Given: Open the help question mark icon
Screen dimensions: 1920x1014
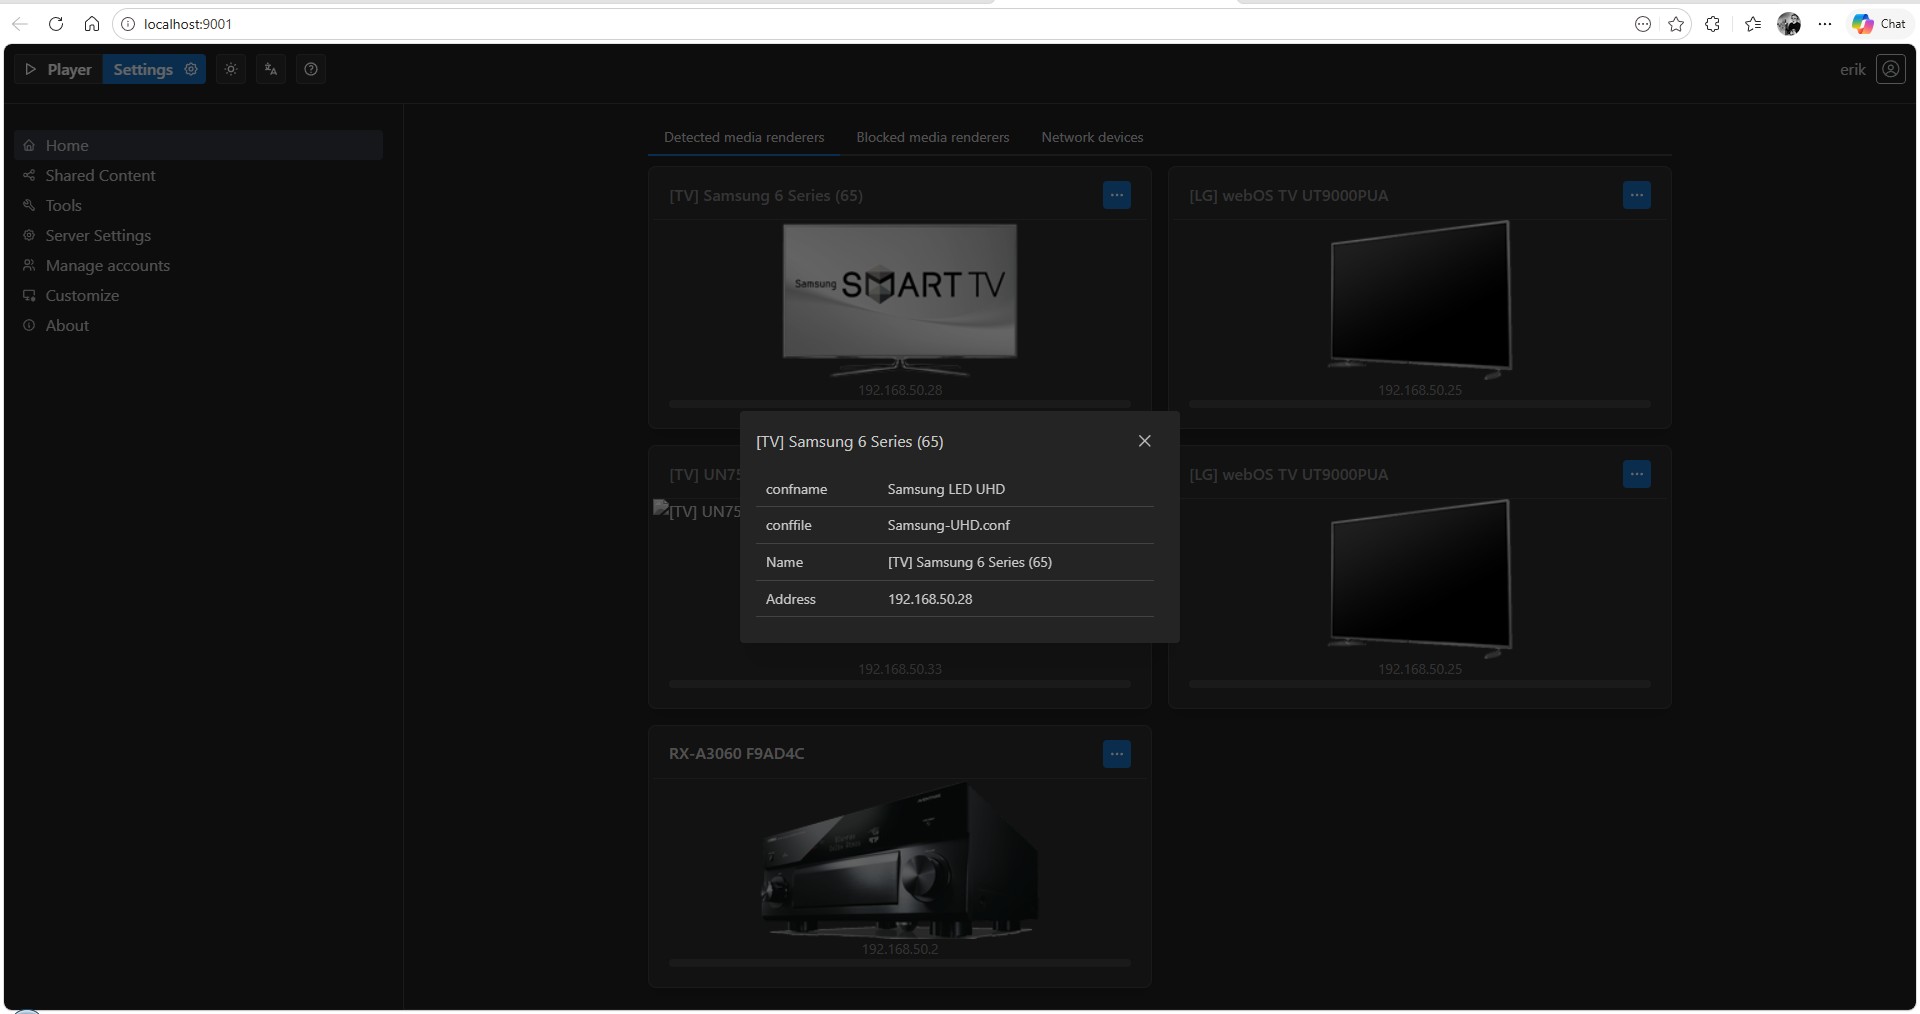Looking at the screenshot, I should [311, 69].
